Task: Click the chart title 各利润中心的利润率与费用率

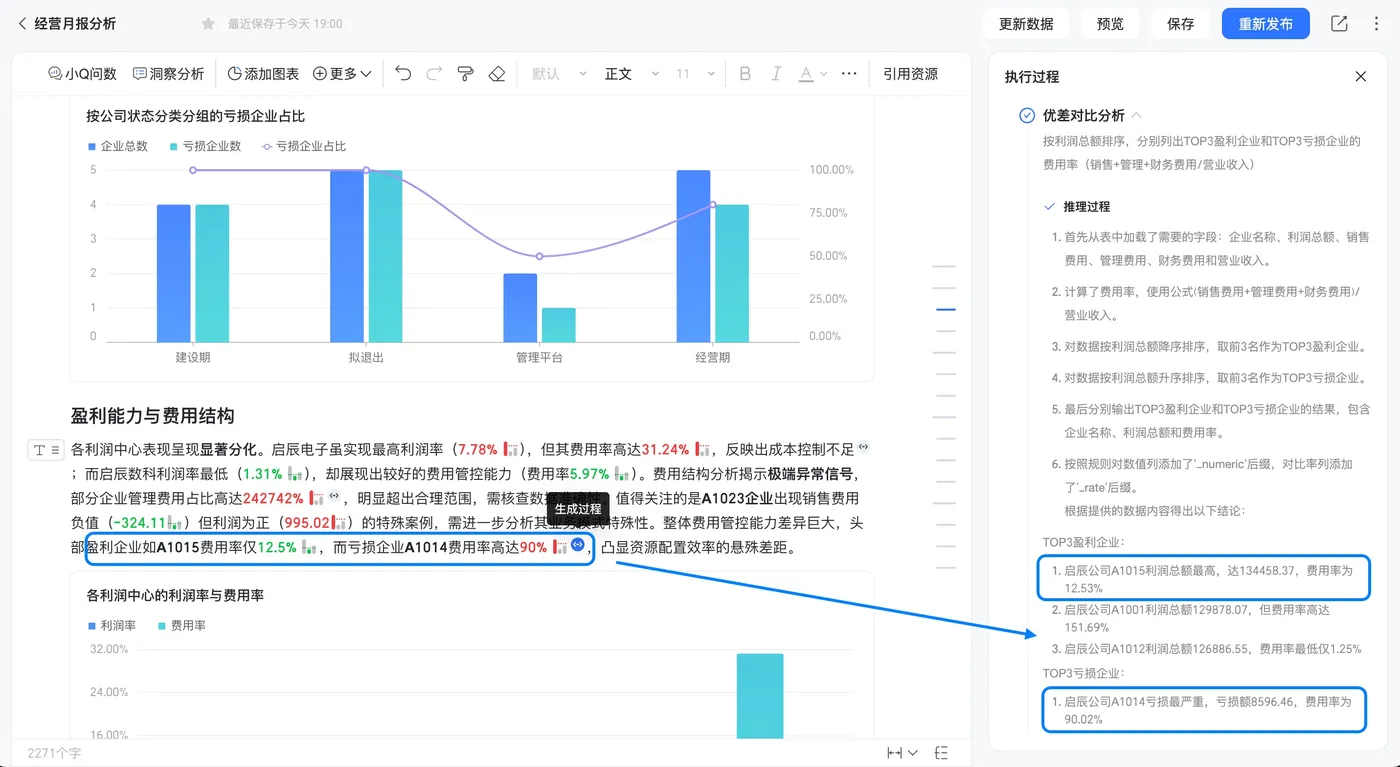Action: tap(175, 596)
